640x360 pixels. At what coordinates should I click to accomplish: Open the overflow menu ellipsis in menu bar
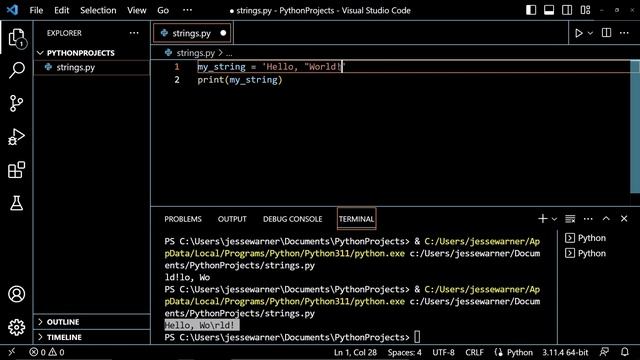click(187, 10)
